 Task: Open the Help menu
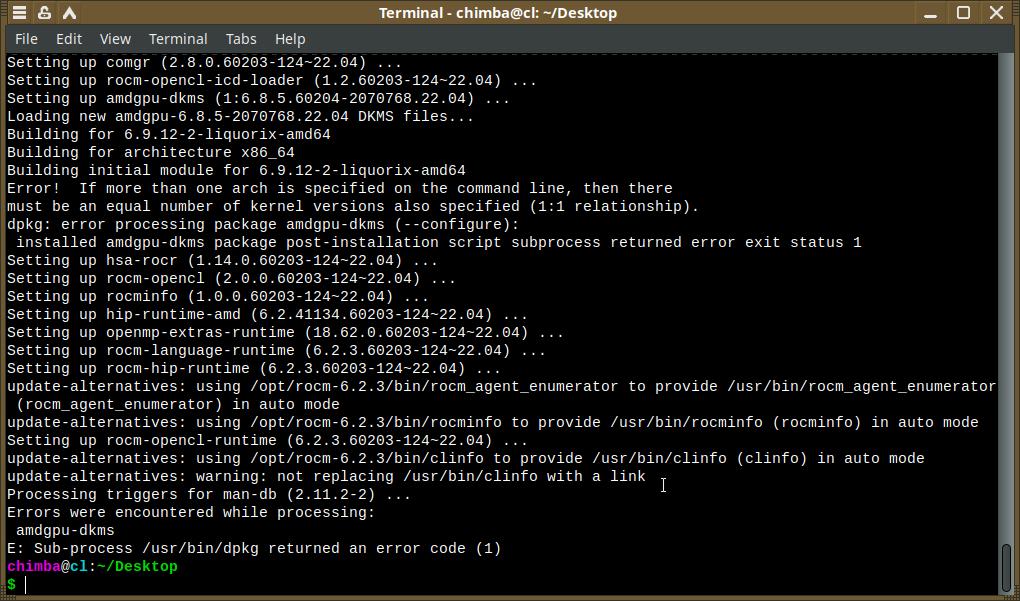click(x=290, y=39)
